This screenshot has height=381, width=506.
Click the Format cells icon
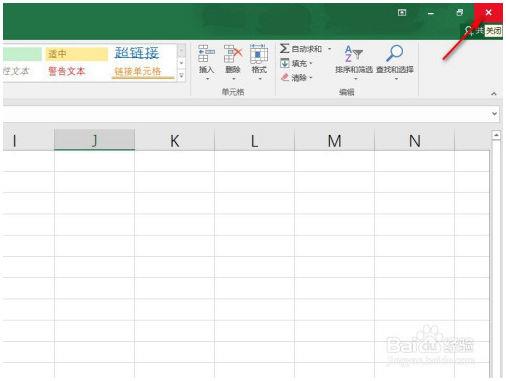[259, 53]
